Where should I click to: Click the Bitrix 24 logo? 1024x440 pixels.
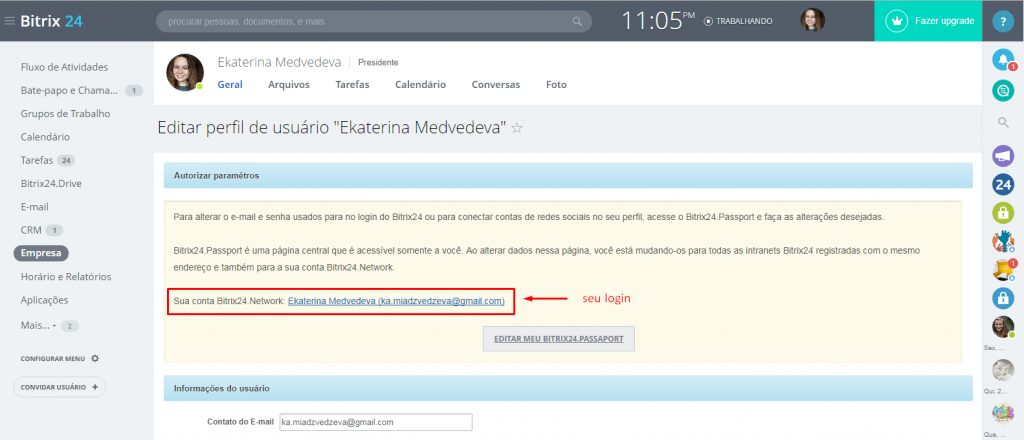[52, 21]
